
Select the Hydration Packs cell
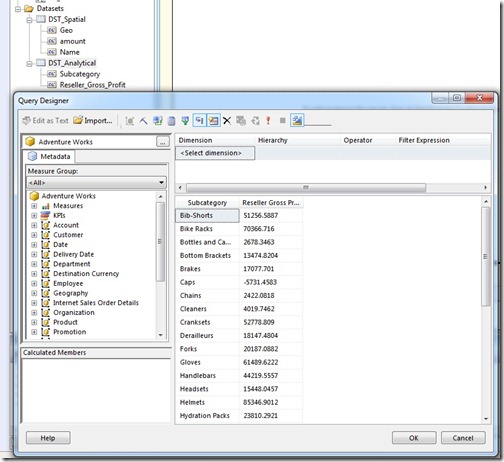click(207, 416)
